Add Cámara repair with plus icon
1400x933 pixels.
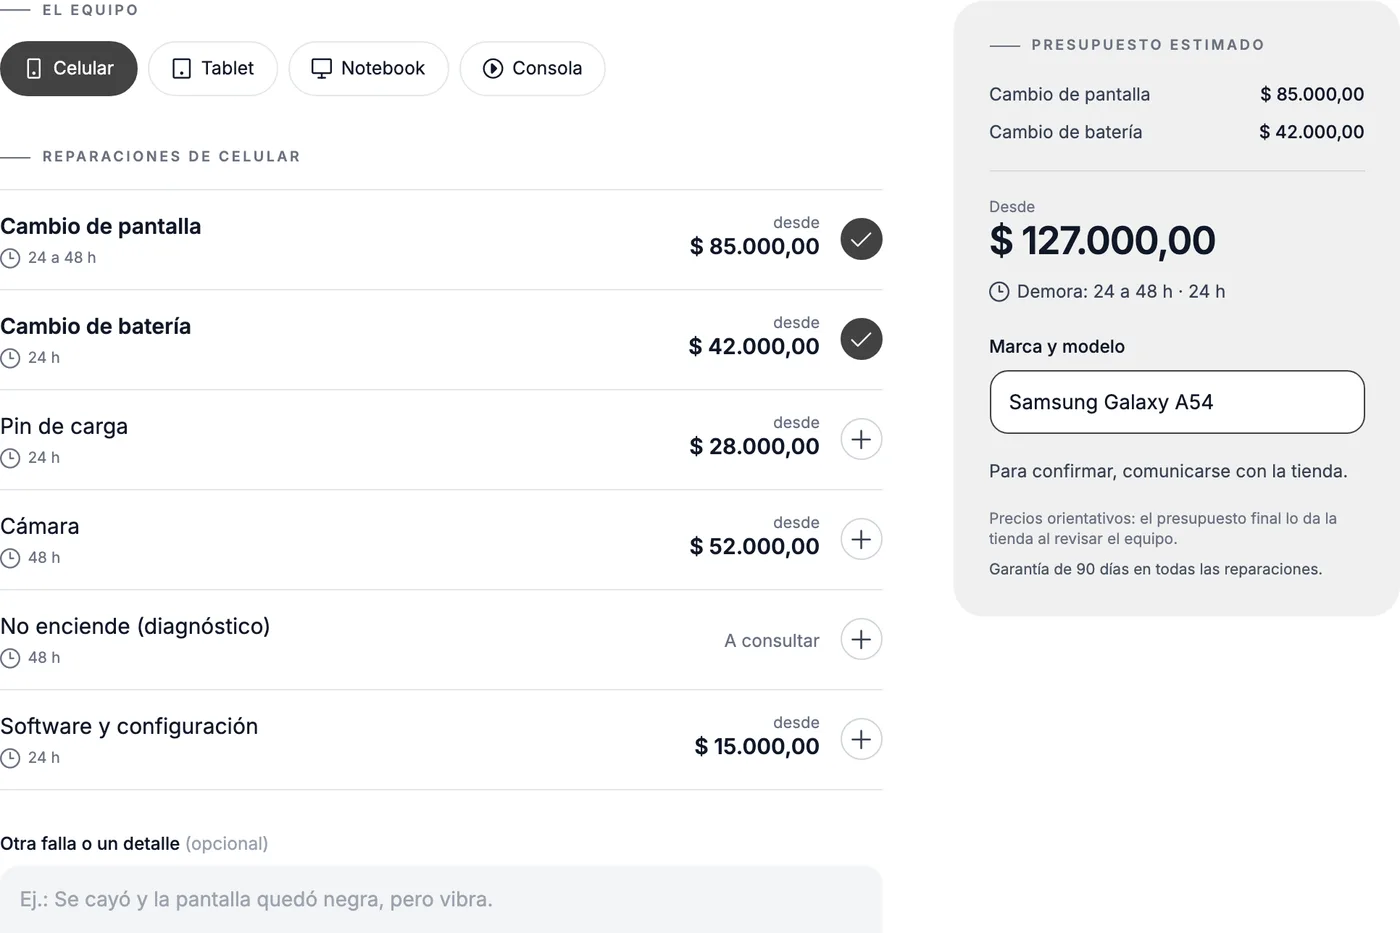(861, 539)
